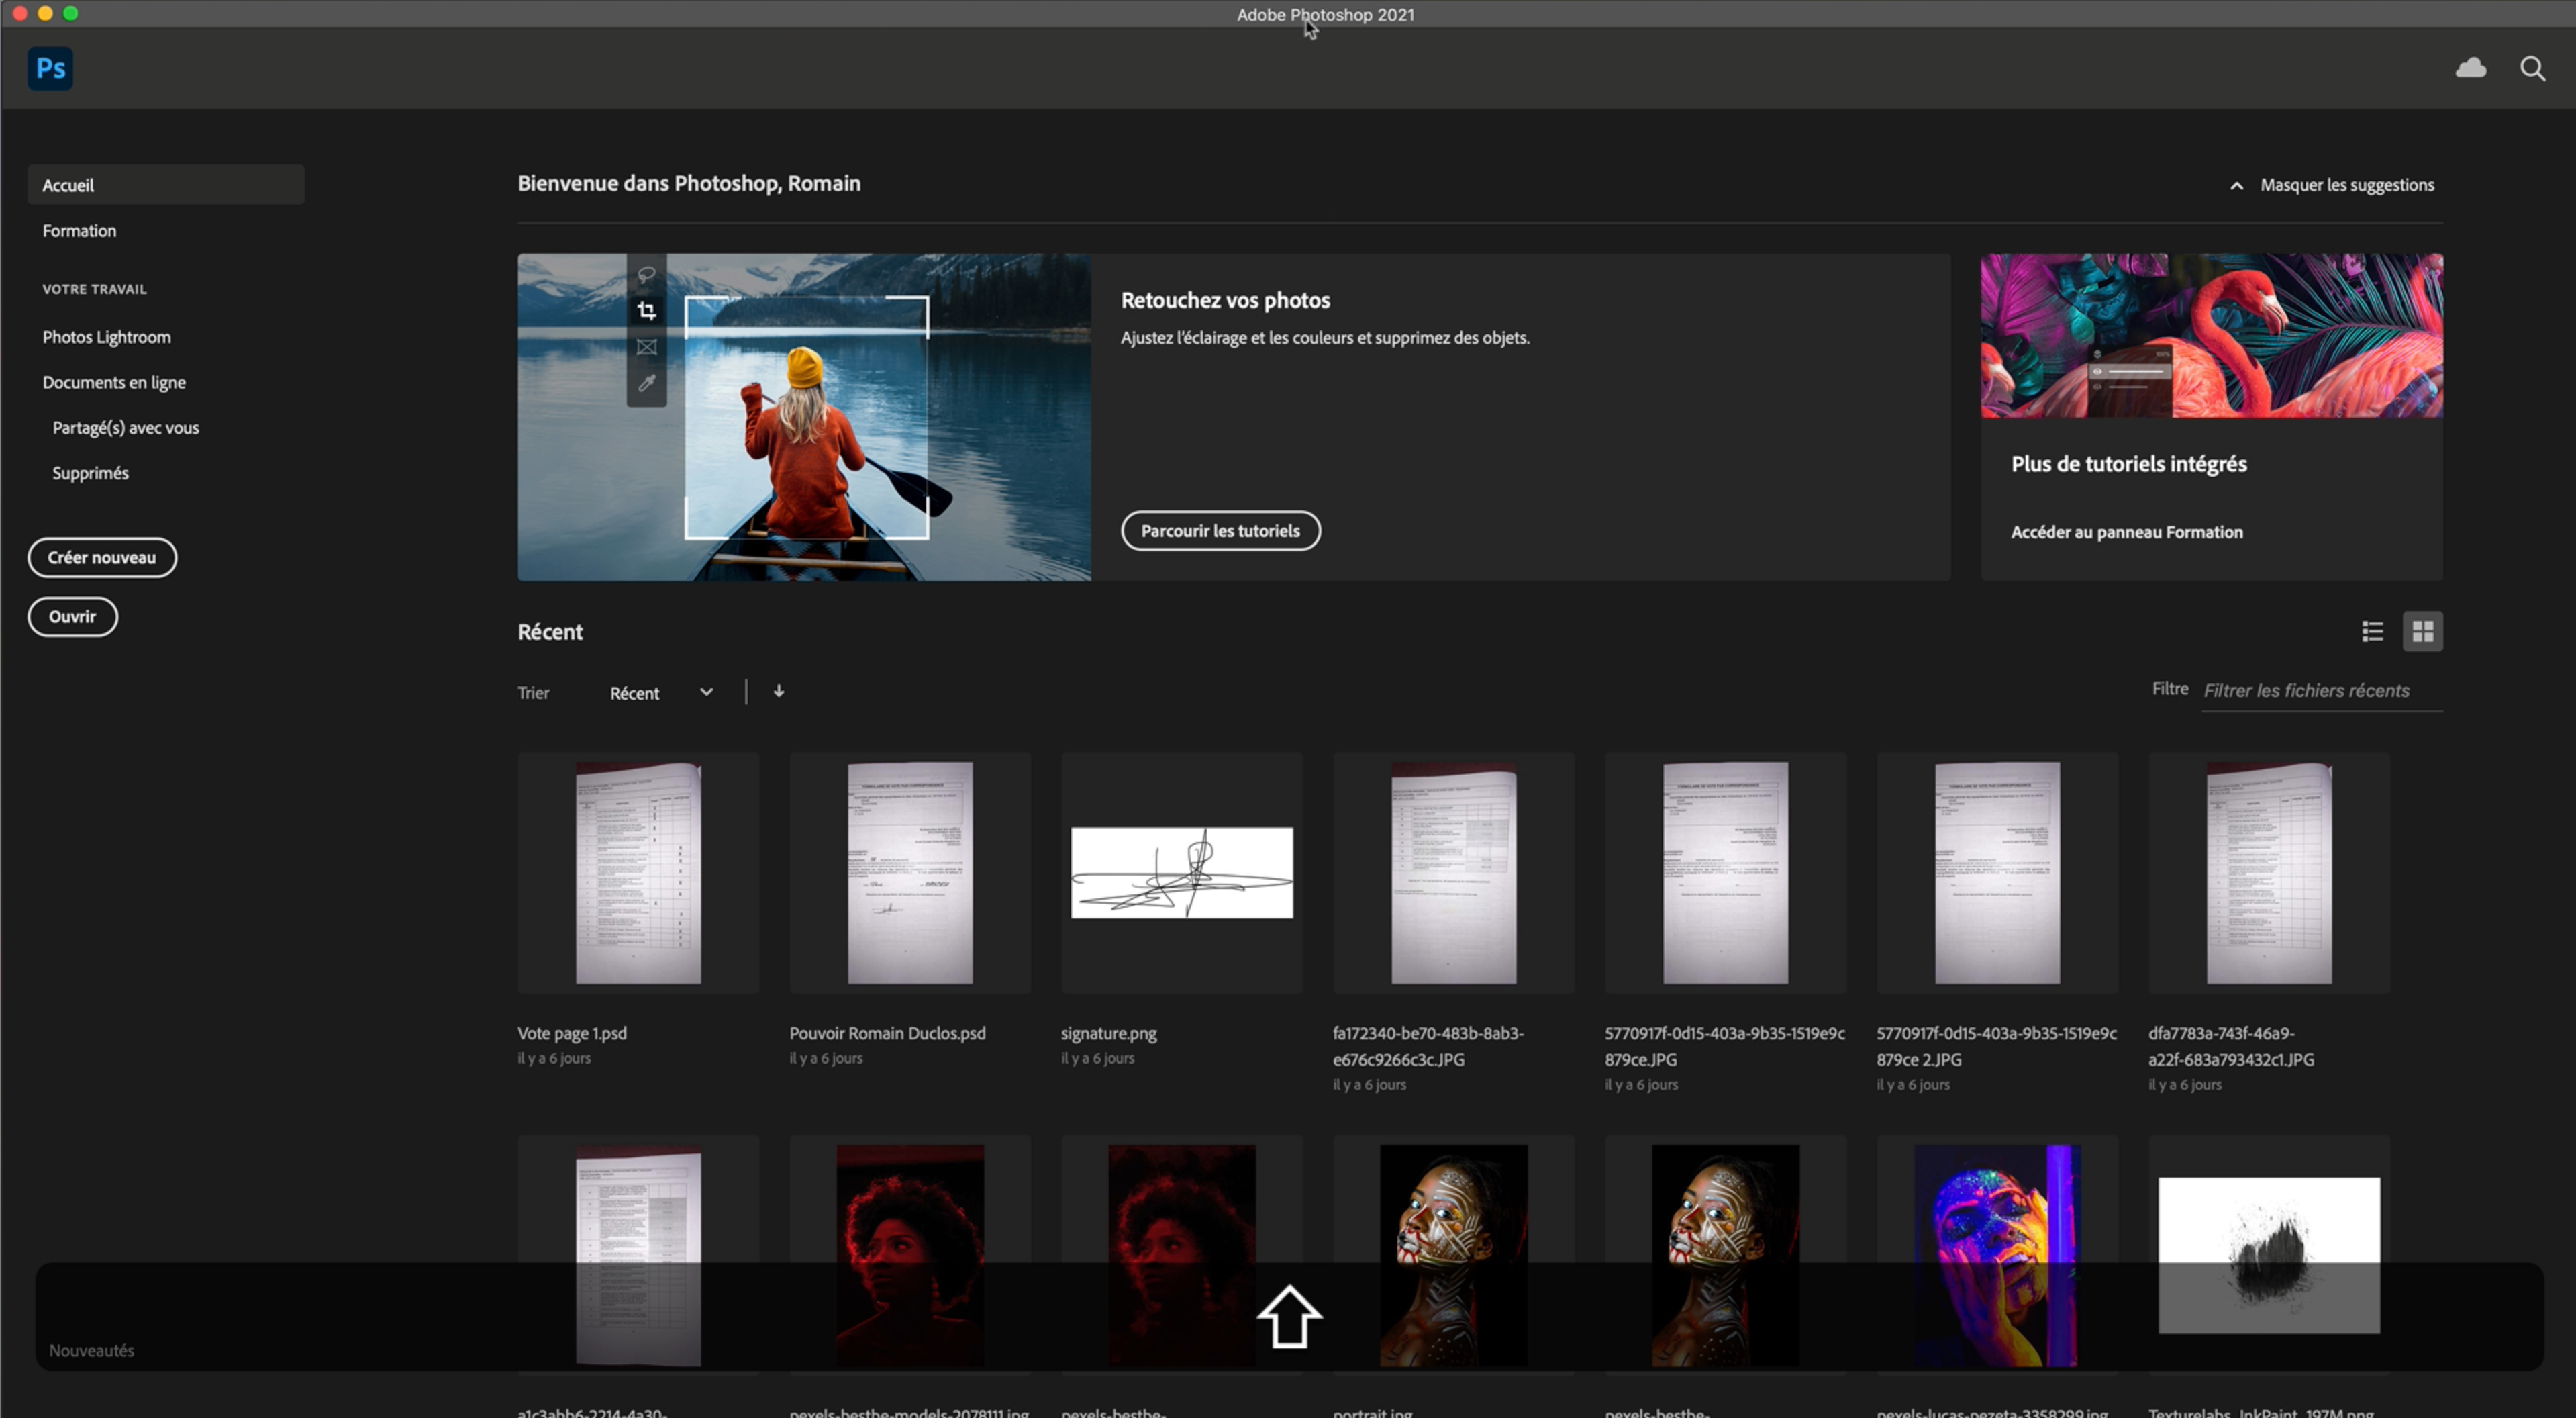
Task: Follow Accéder au panneau Formation link
Action: pos(2126,532)
